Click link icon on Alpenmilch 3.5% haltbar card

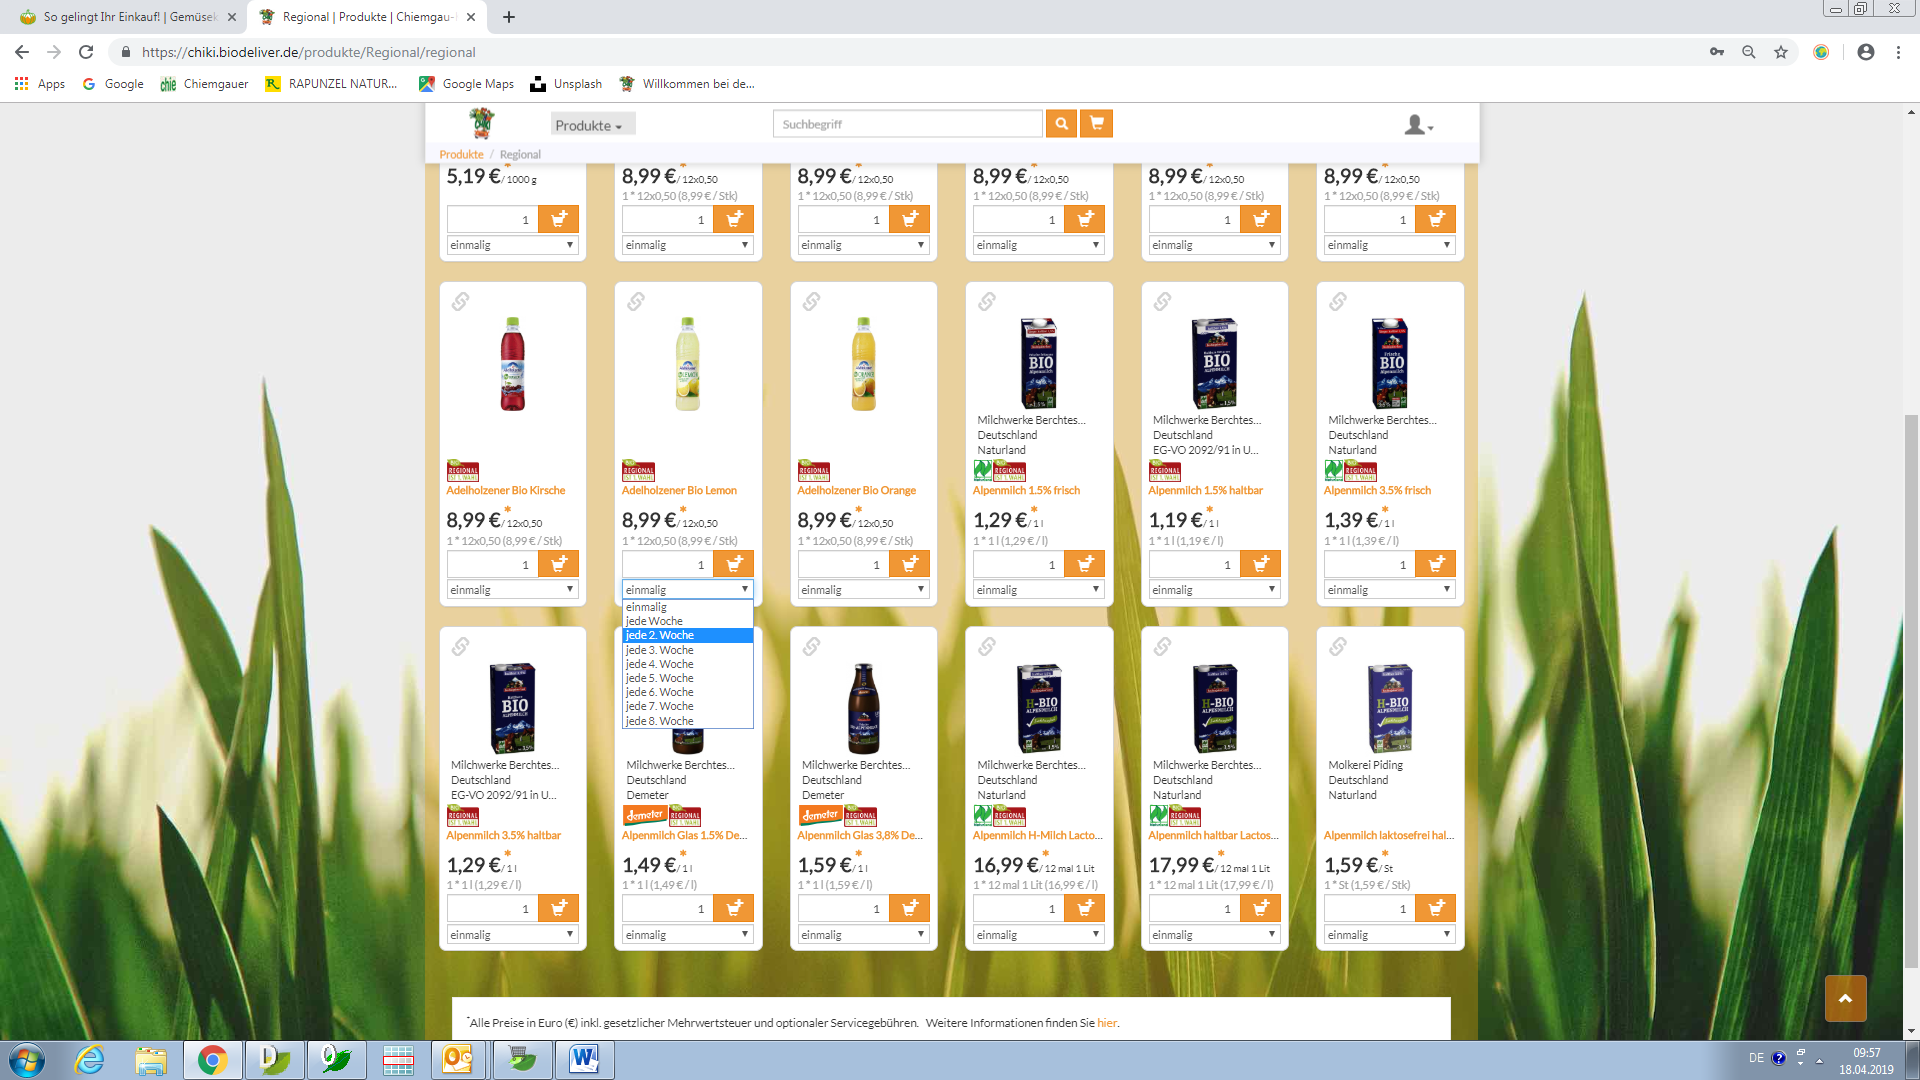[460, 646]
